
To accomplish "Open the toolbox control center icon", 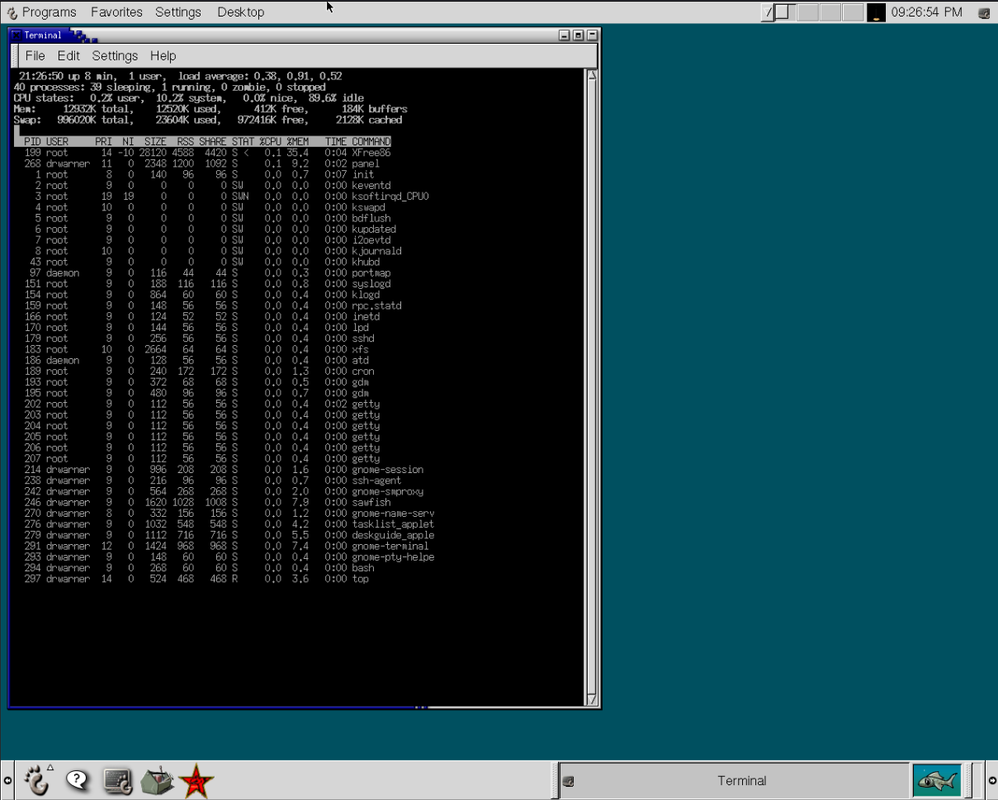I will pyautogui.click(x=157, y=780).
